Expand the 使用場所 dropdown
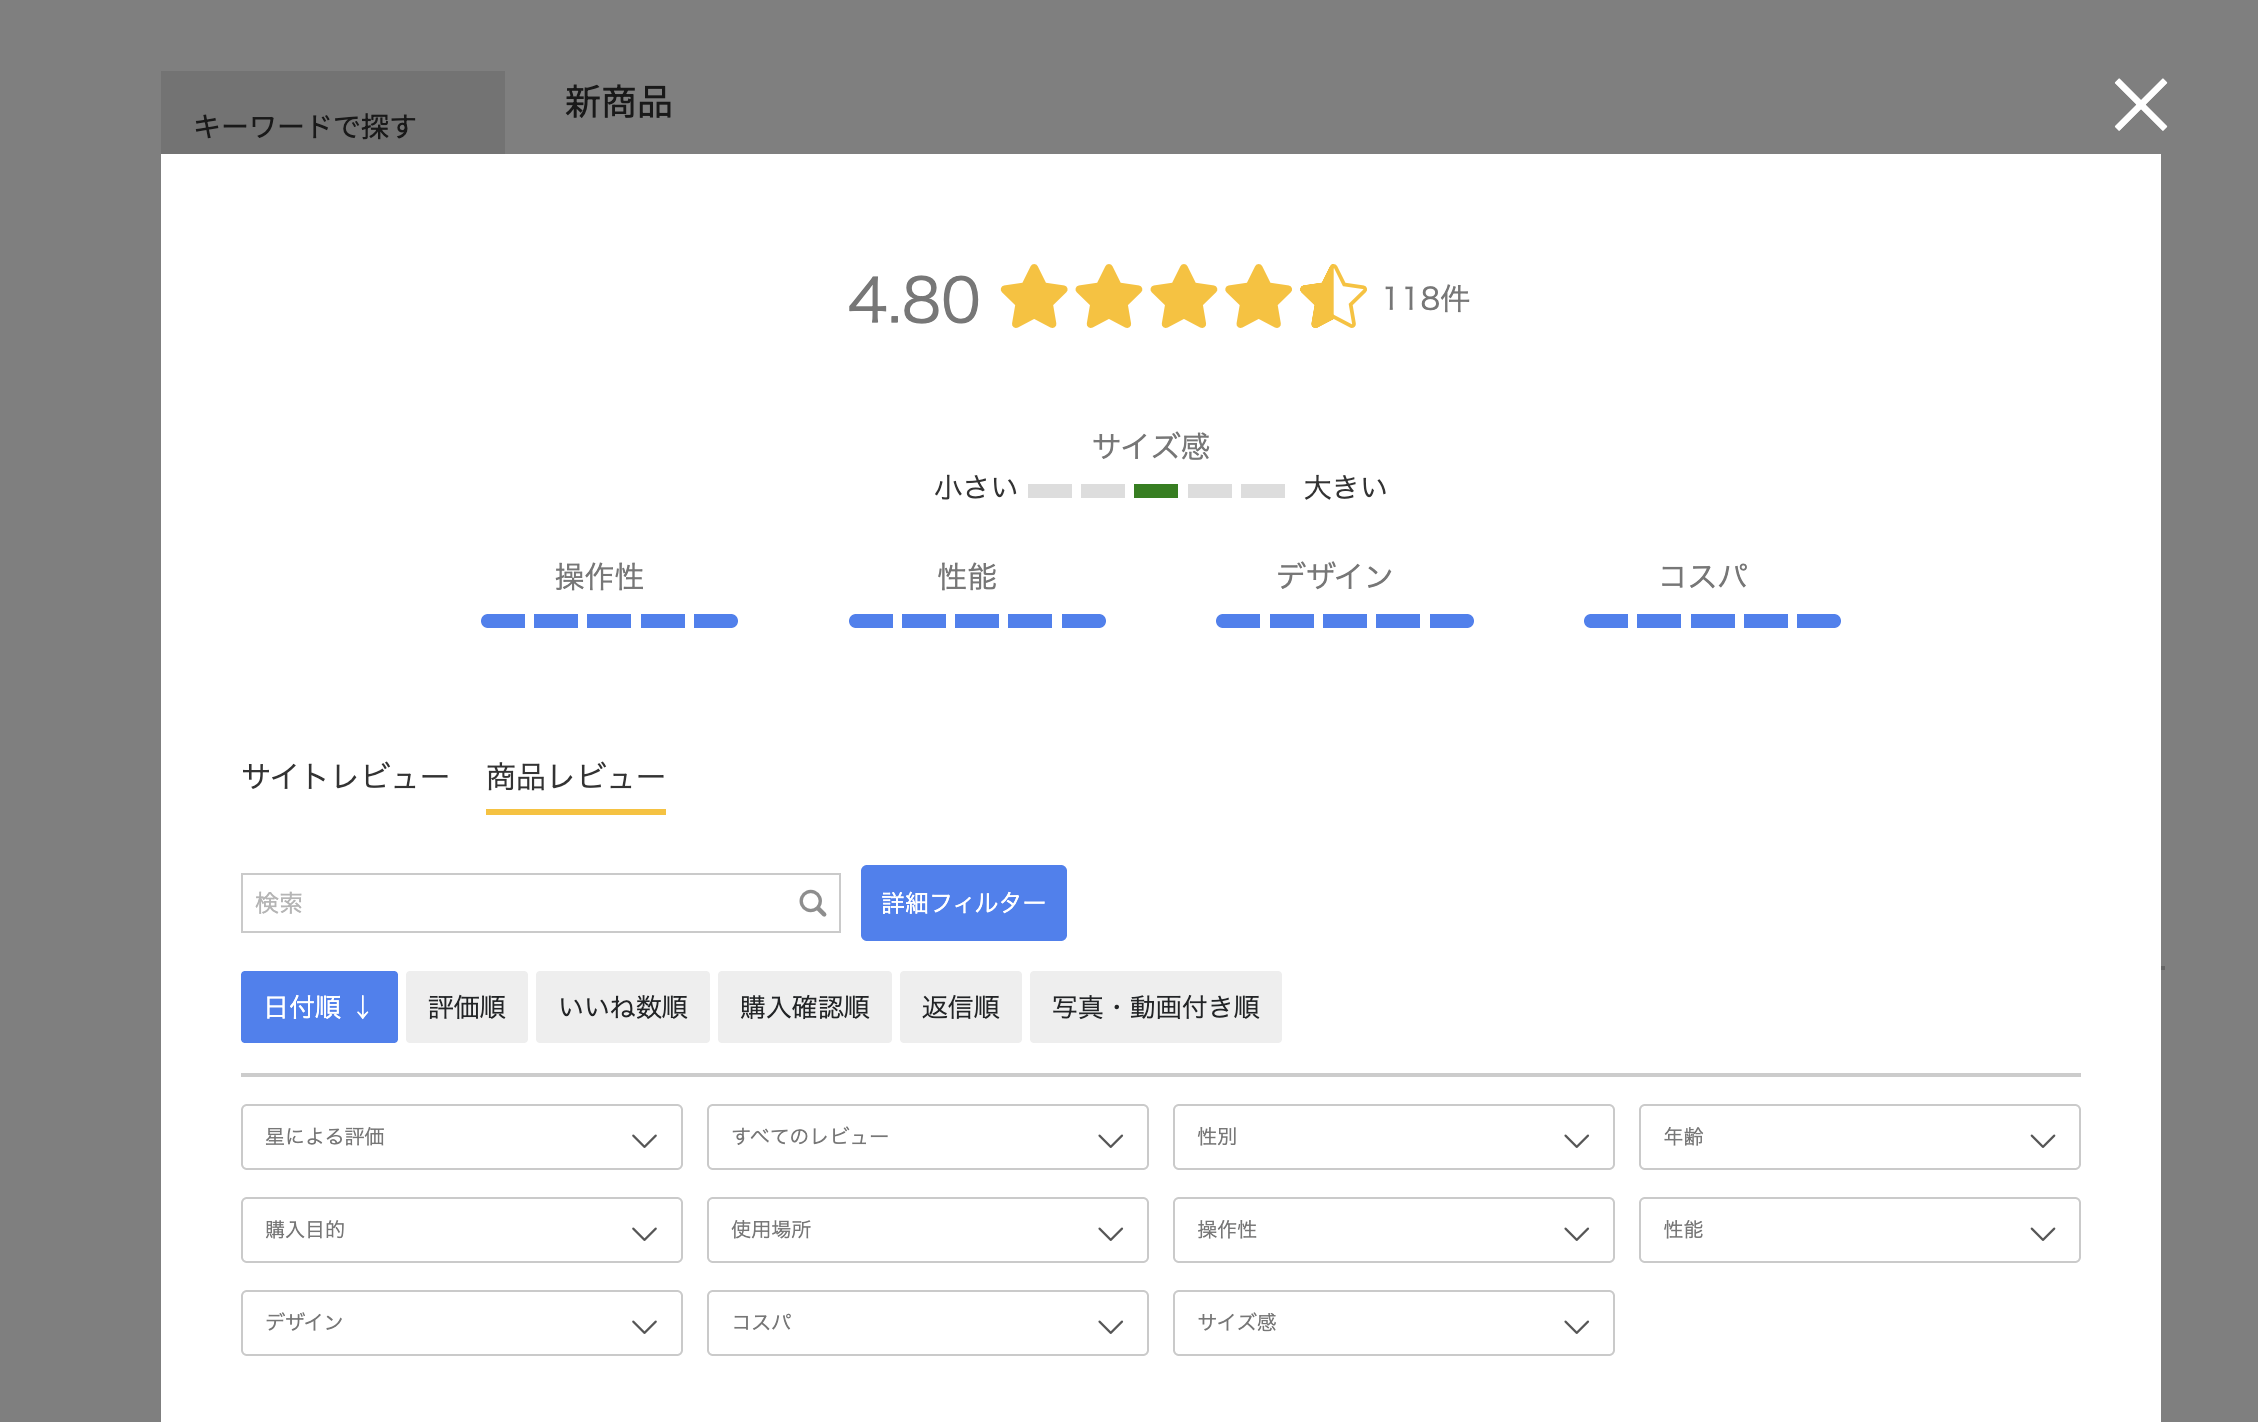This screenshot has height=1422, width=2258. (x=928, y=1230)
